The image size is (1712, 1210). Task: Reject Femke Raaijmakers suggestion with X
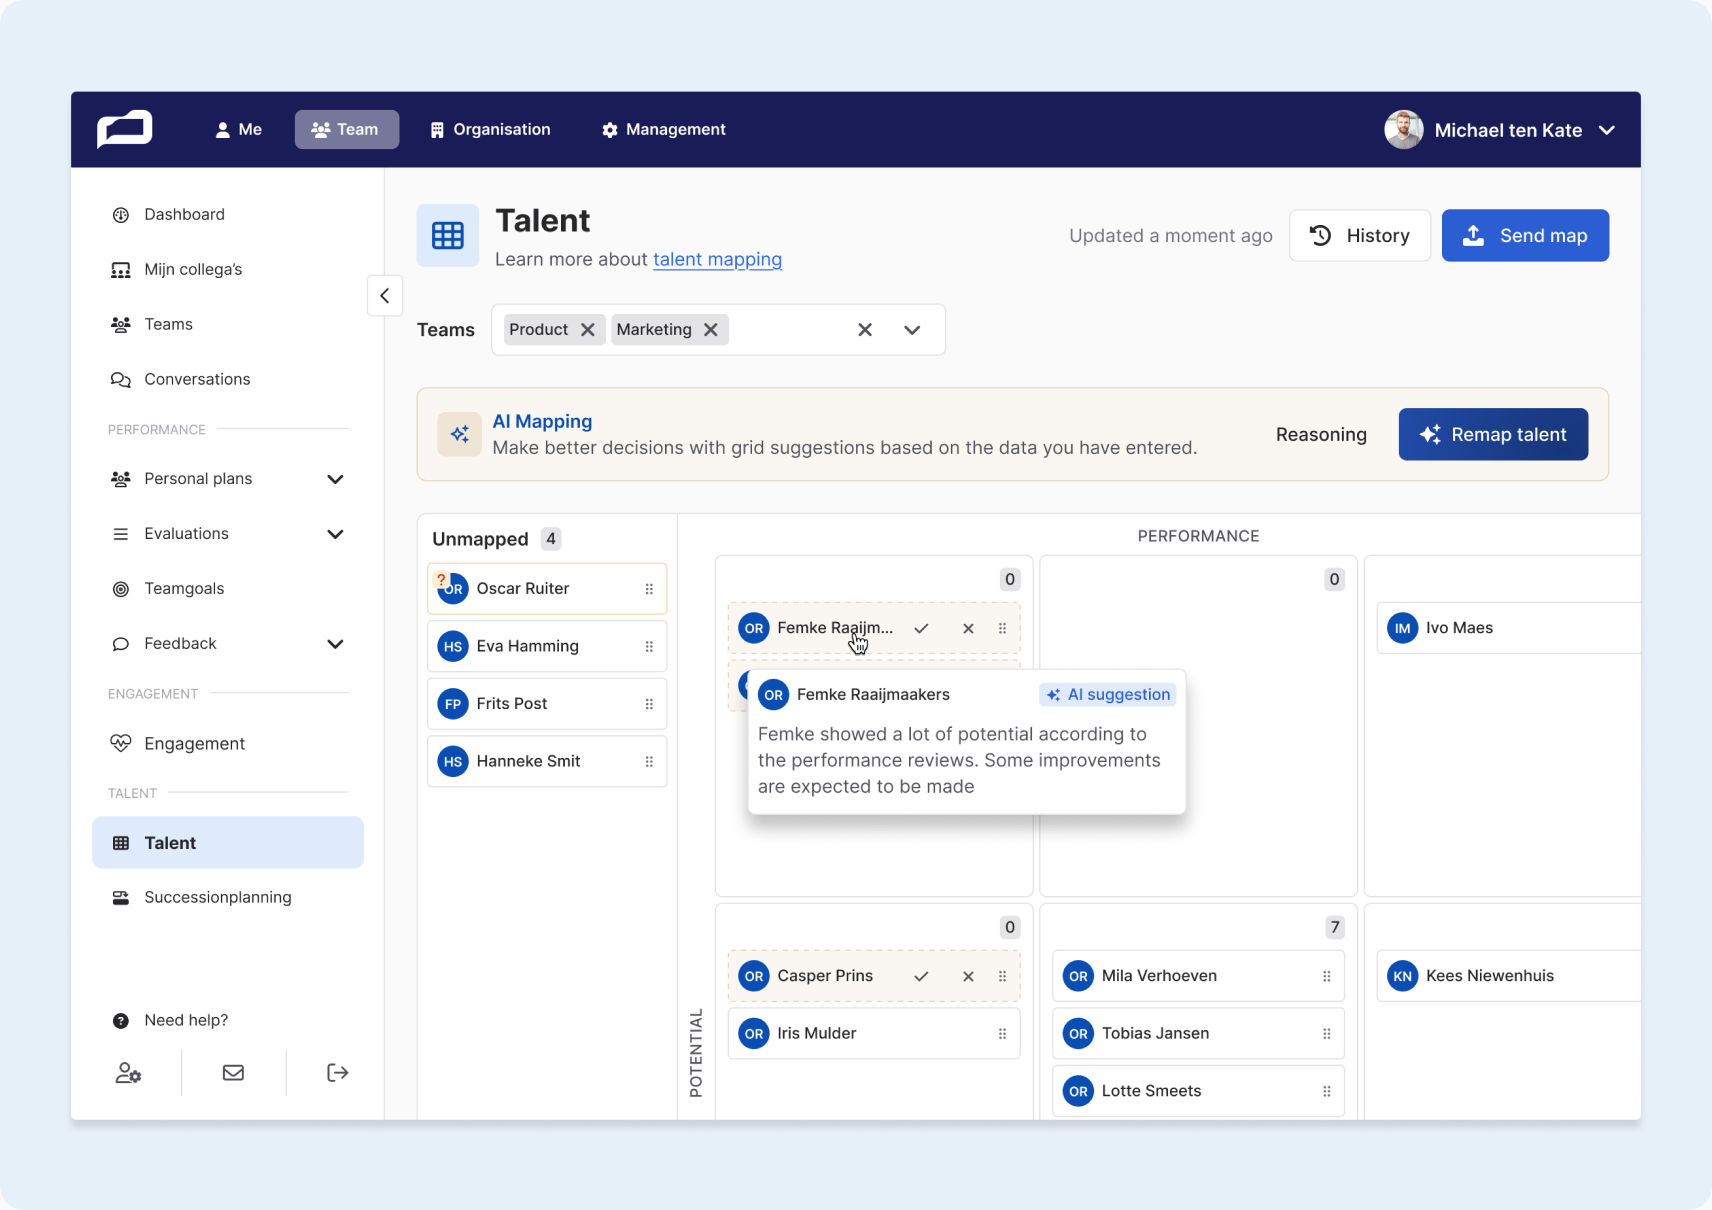[968, 628]
